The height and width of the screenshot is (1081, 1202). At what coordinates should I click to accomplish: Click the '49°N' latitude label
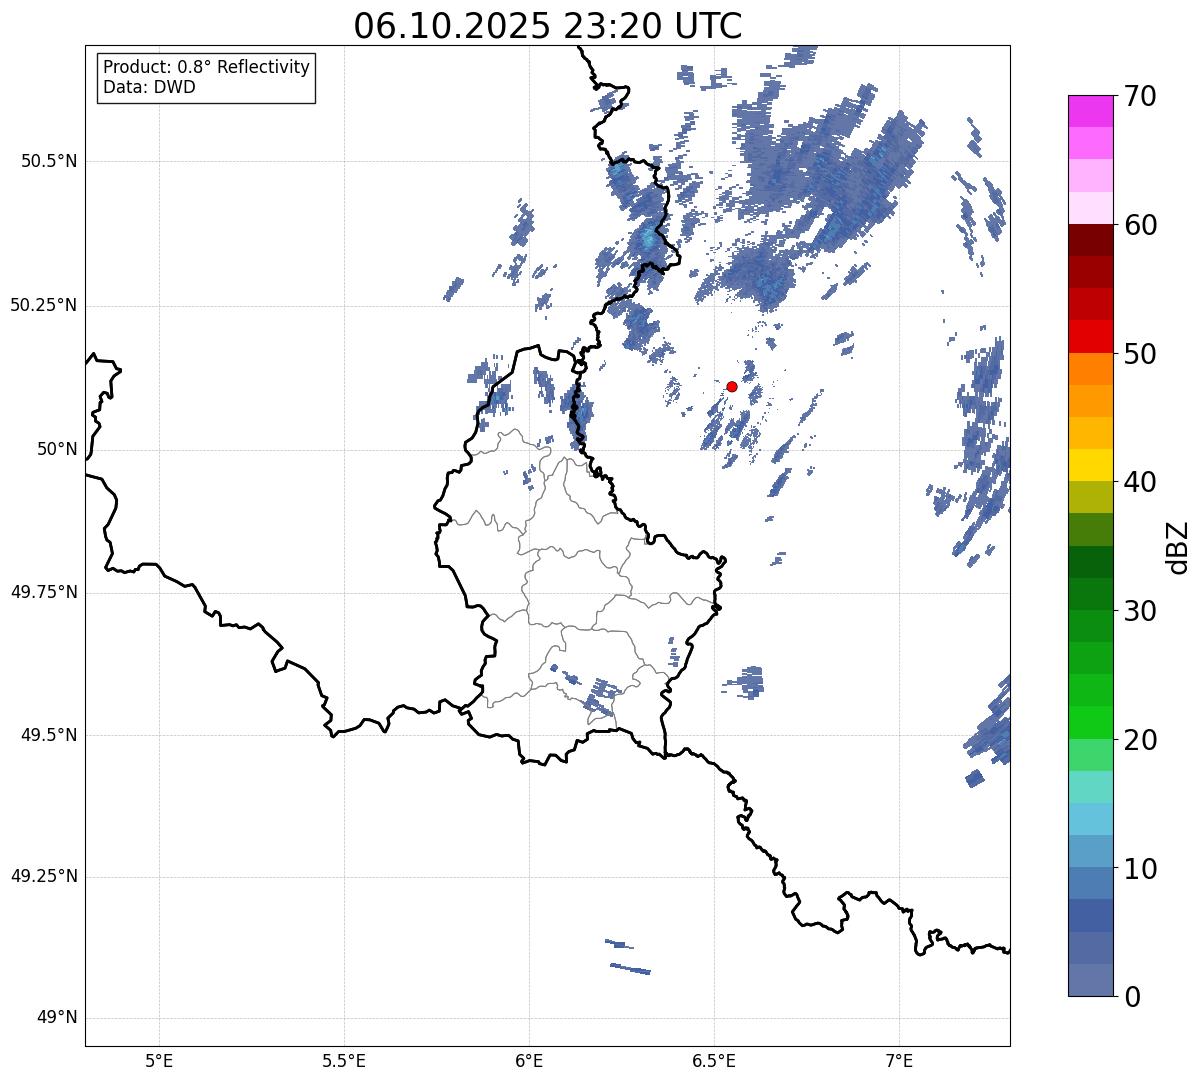click(x=57, y=1018)
